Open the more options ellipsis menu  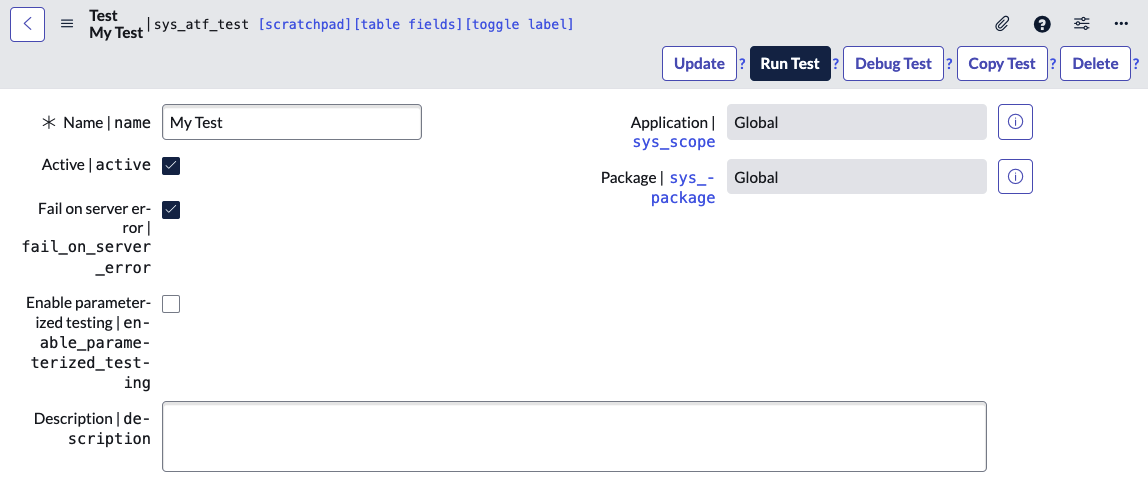point(1121,24)
